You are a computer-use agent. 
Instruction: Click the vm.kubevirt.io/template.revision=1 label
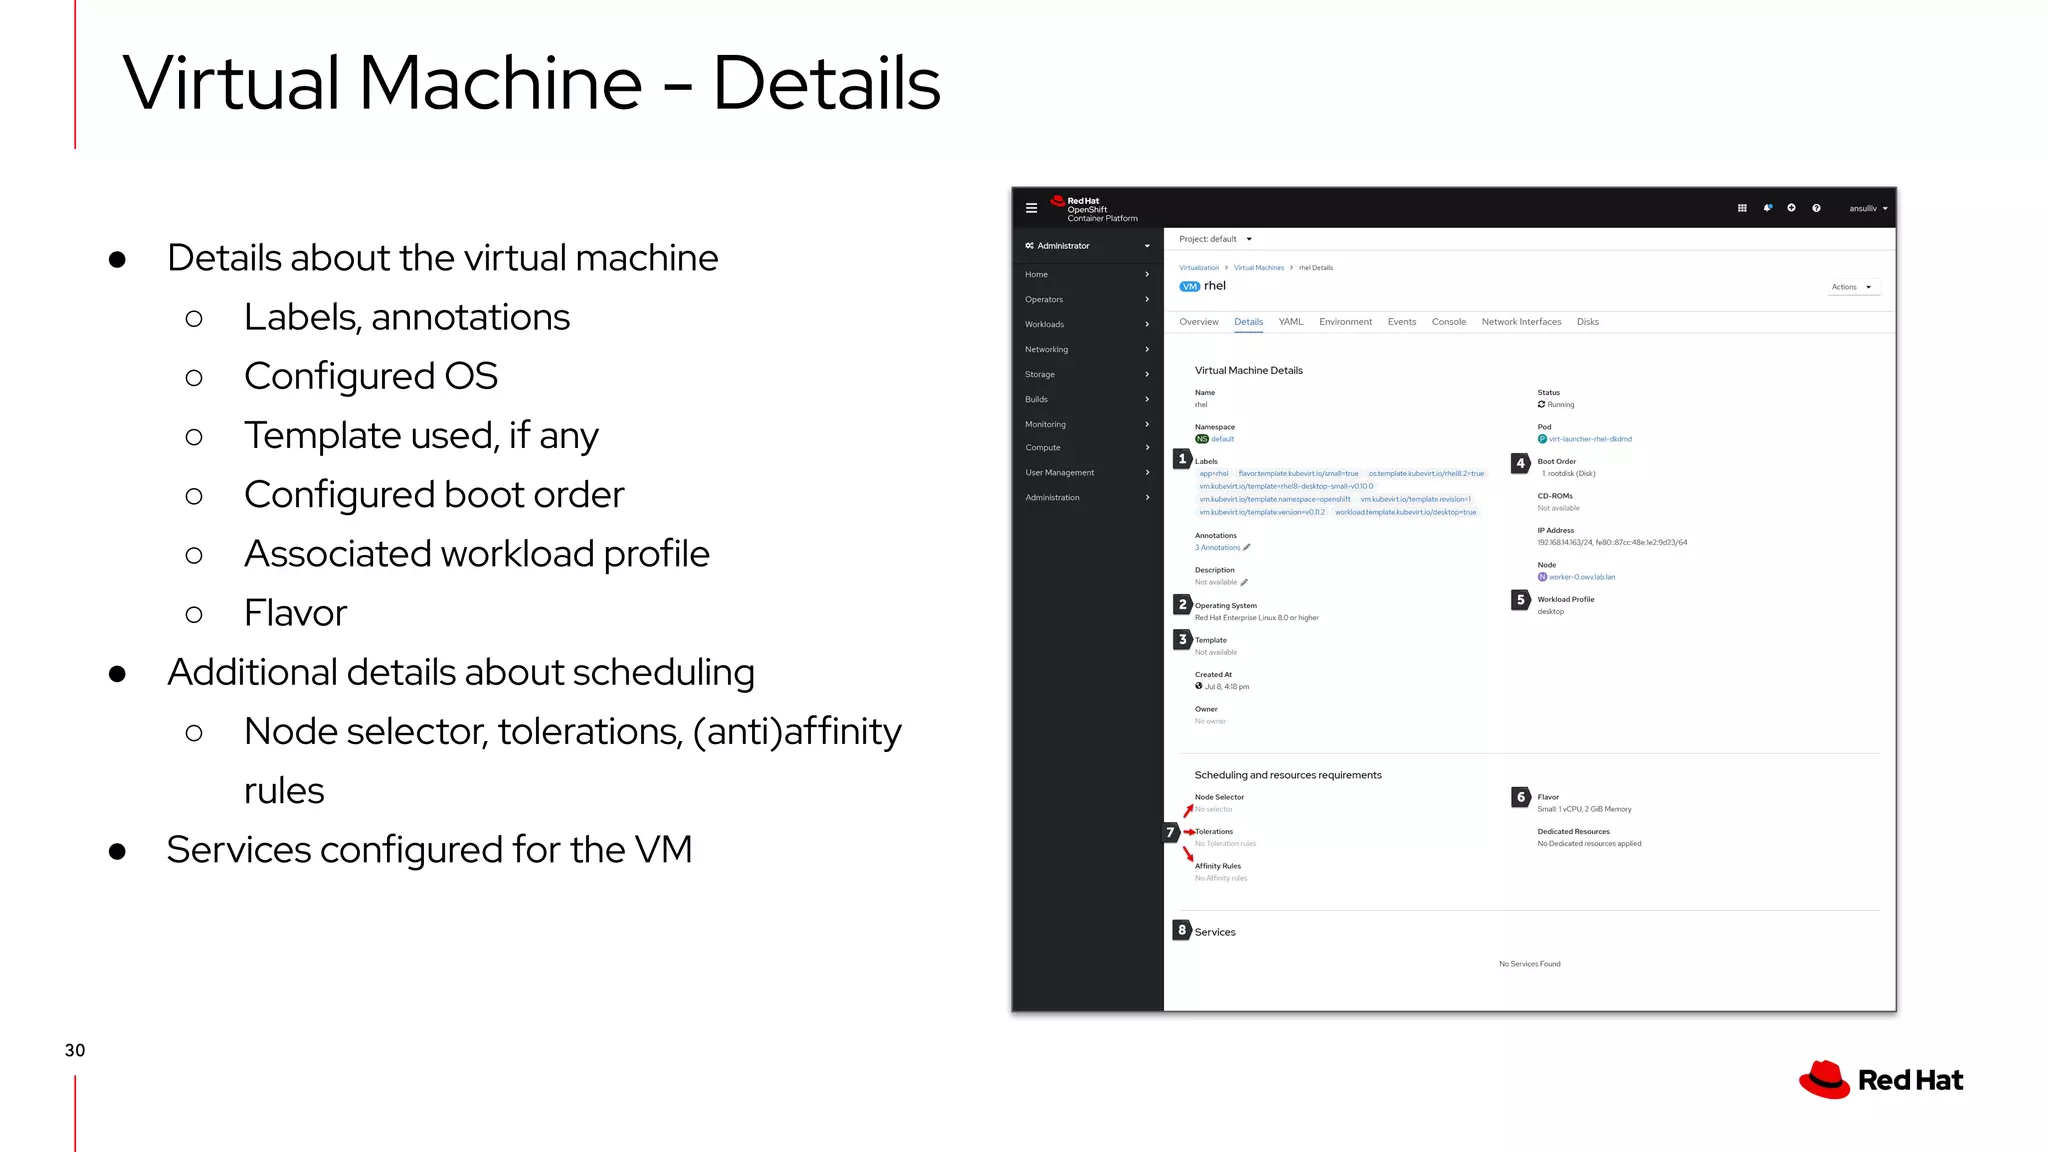coord(1415,499)
